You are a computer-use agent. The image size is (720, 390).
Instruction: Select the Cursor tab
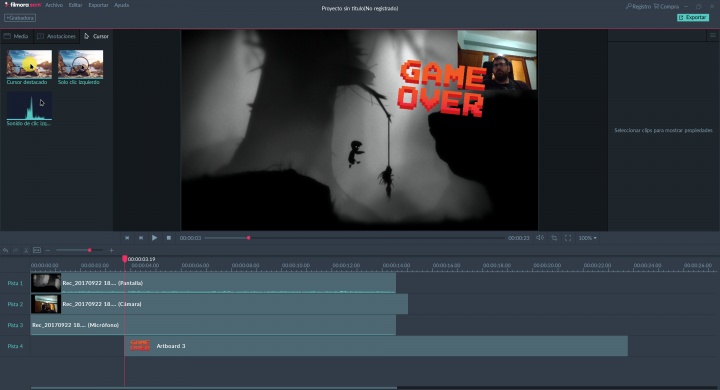click(x=96, y=36)
